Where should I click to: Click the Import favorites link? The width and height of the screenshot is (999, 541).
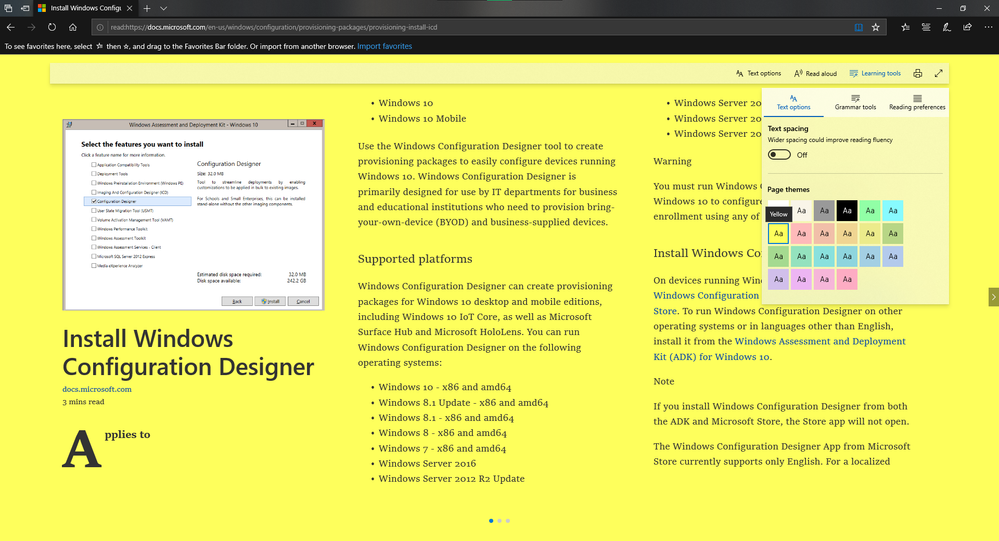coord(384,47)
